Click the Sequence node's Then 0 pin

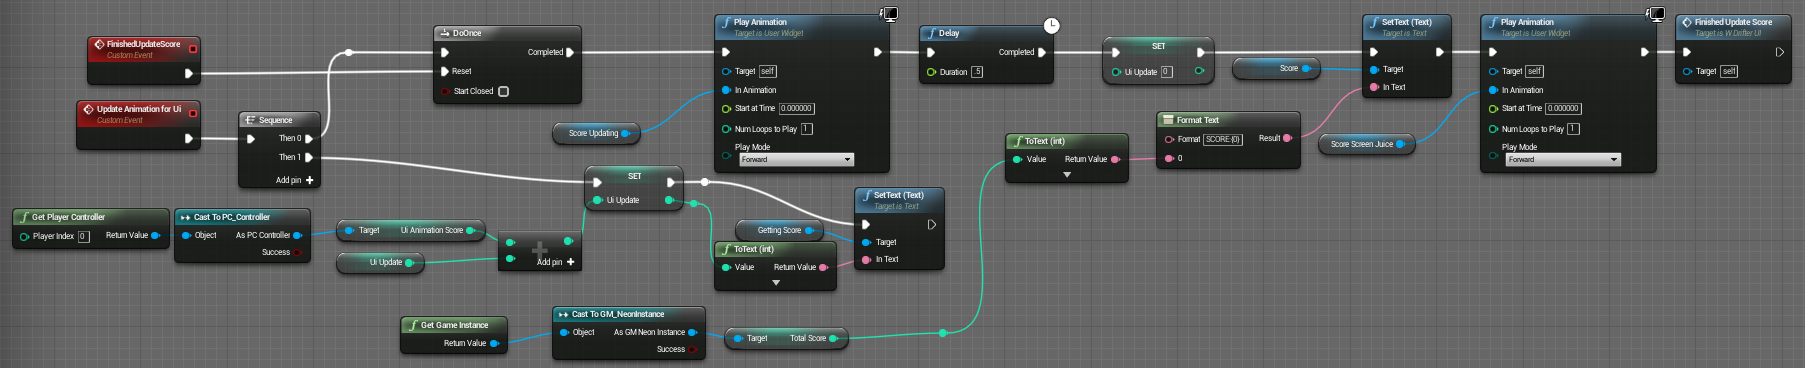(x=309, y=139)
